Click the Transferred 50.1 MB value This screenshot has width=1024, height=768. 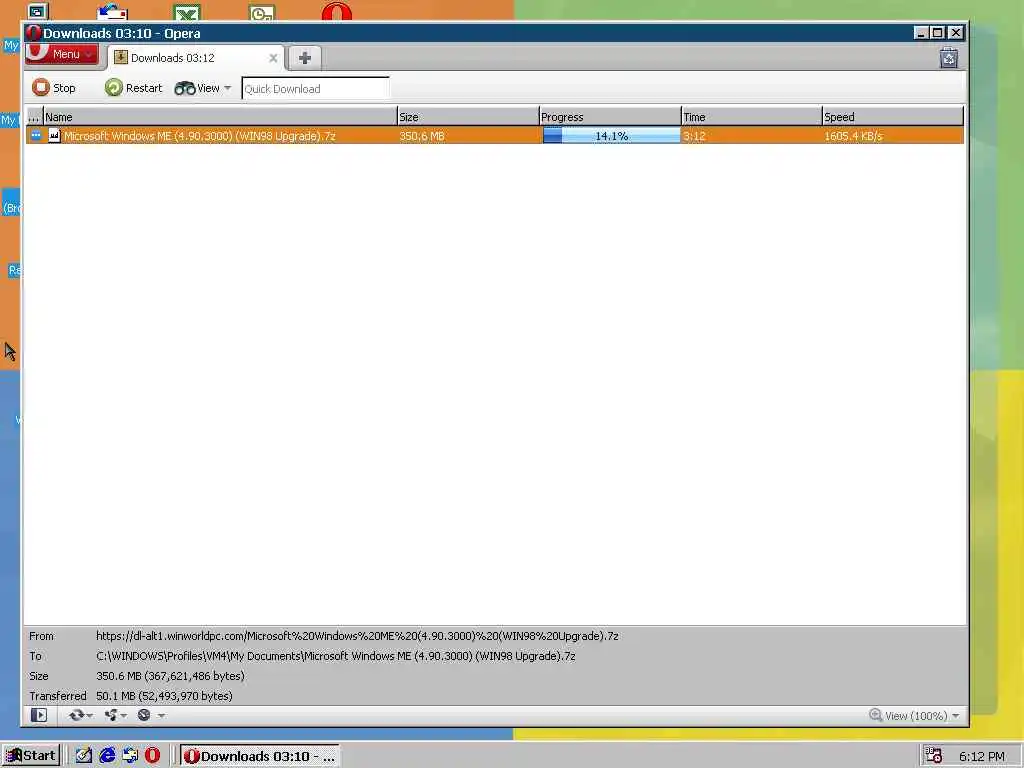(164, 696)
